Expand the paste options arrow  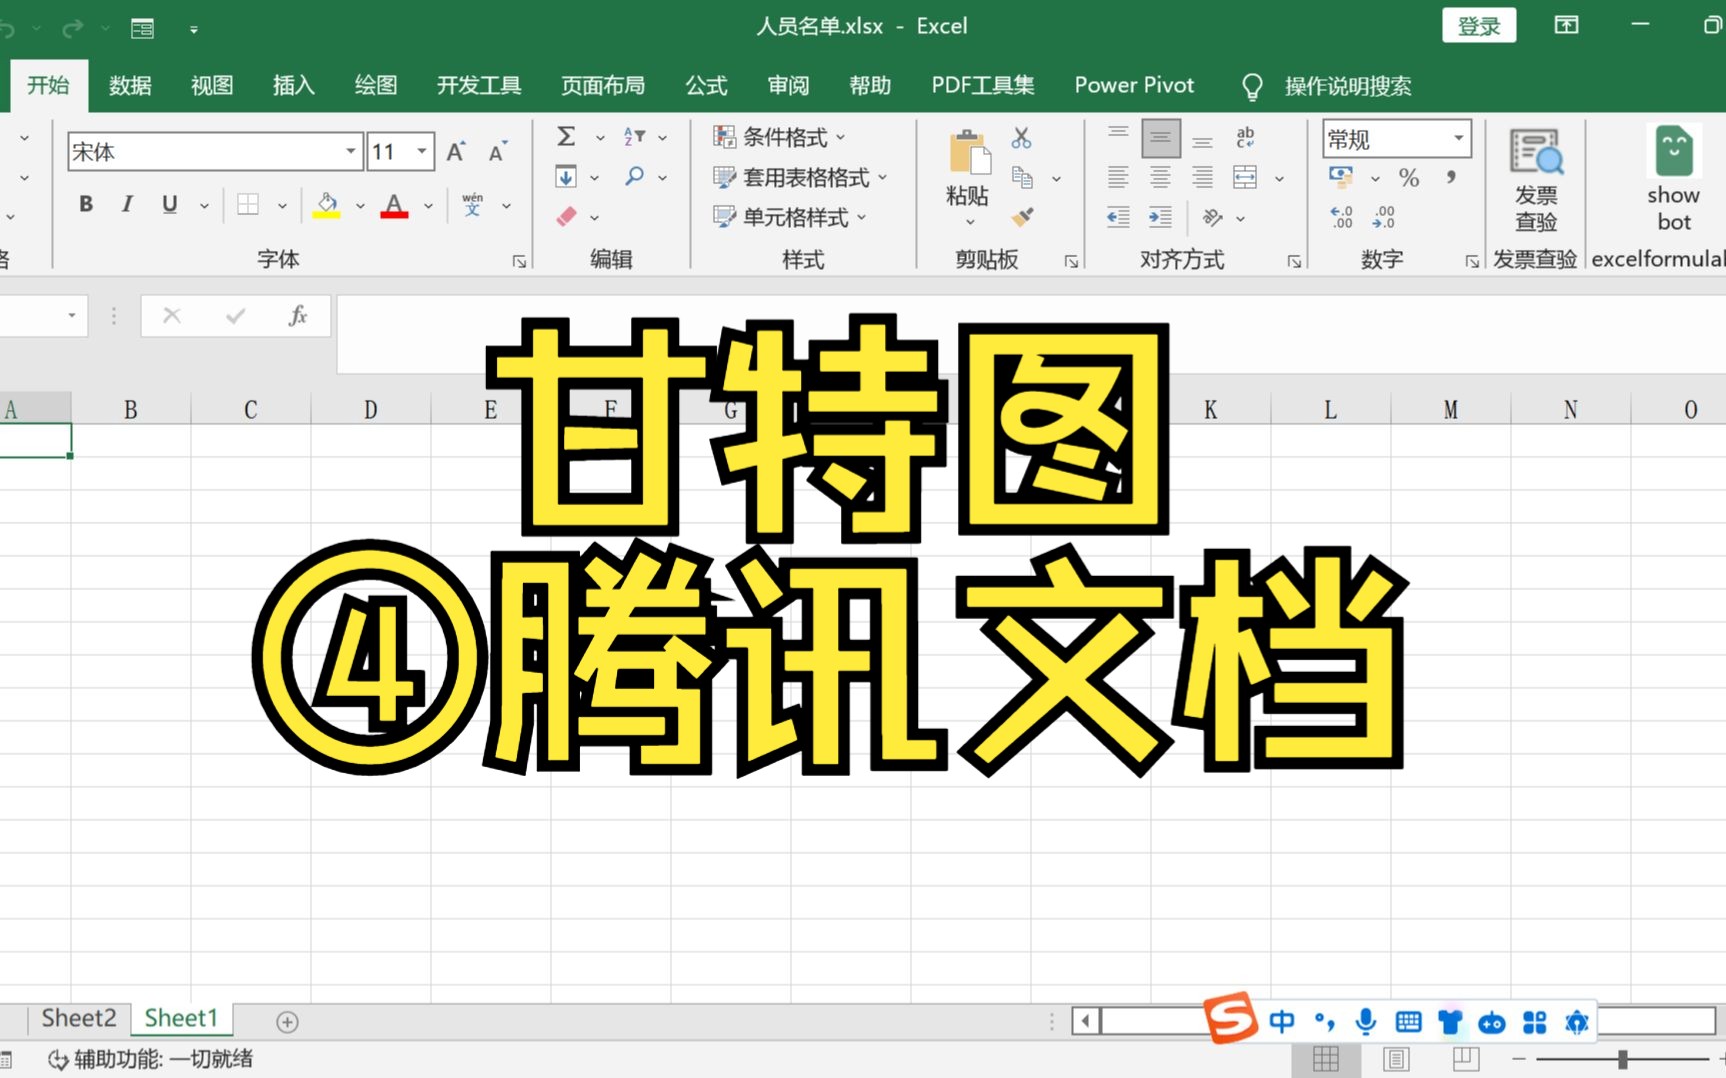point(969,222)
